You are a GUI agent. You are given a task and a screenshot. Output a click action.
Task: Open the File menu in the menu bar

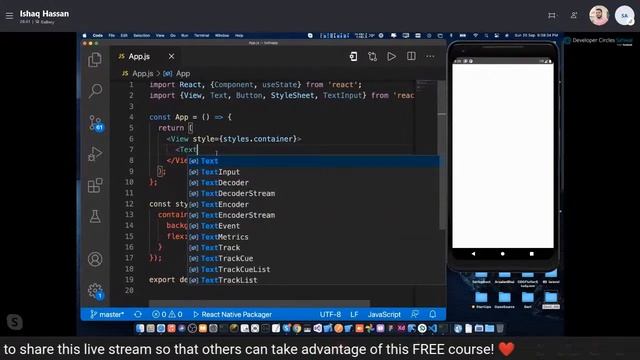(111, 36)
